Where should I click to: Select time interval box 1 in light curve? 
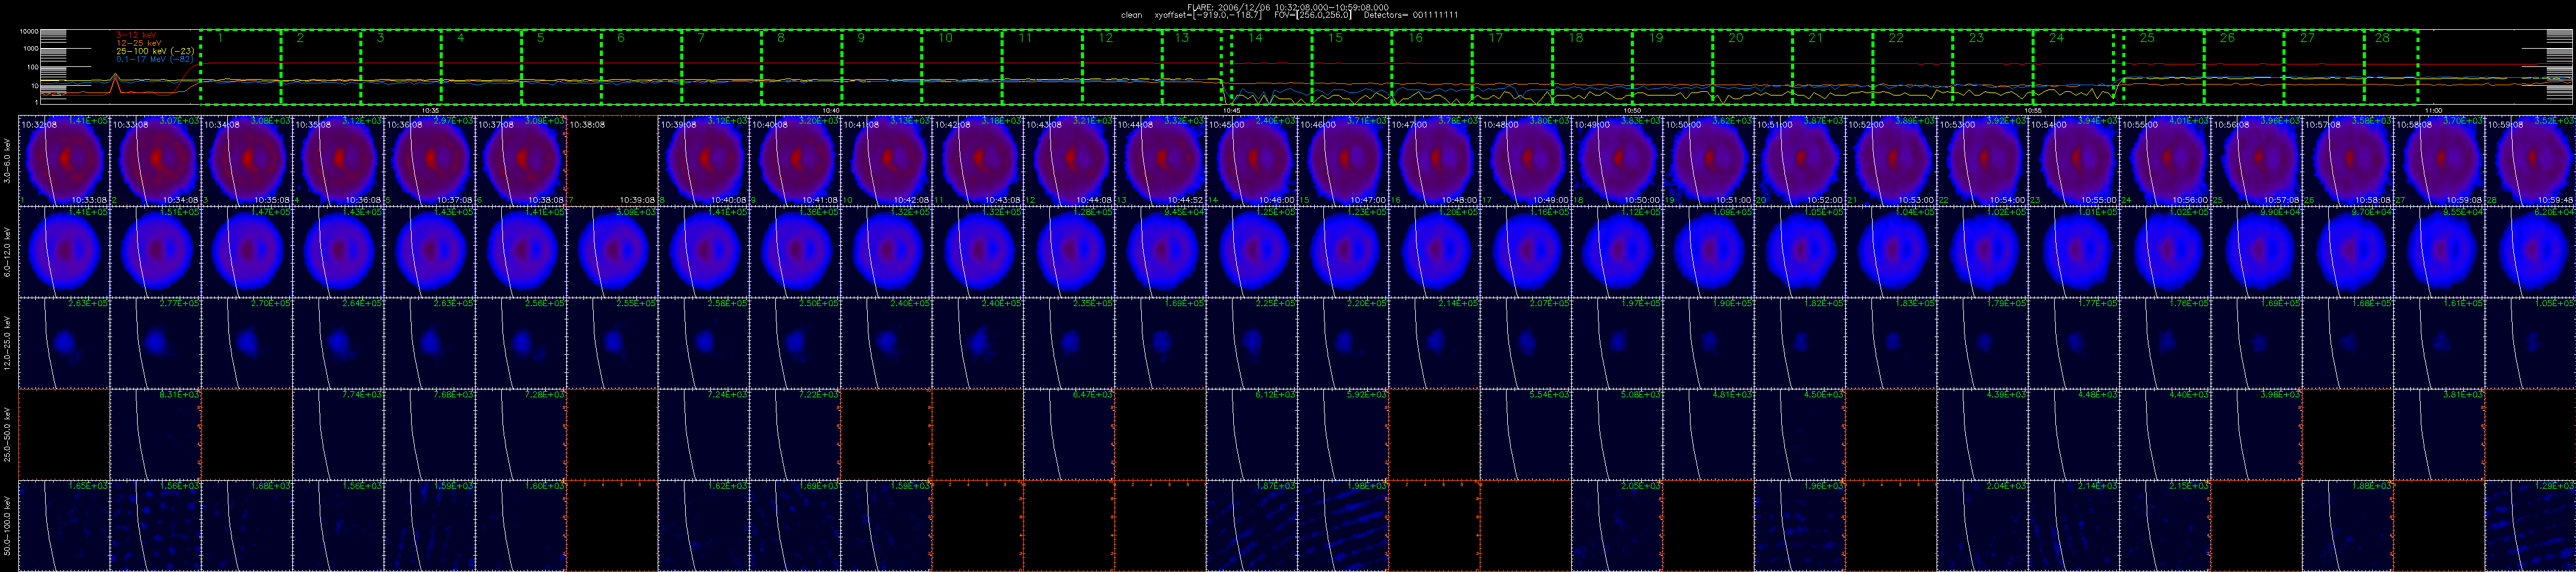point(241,66)
